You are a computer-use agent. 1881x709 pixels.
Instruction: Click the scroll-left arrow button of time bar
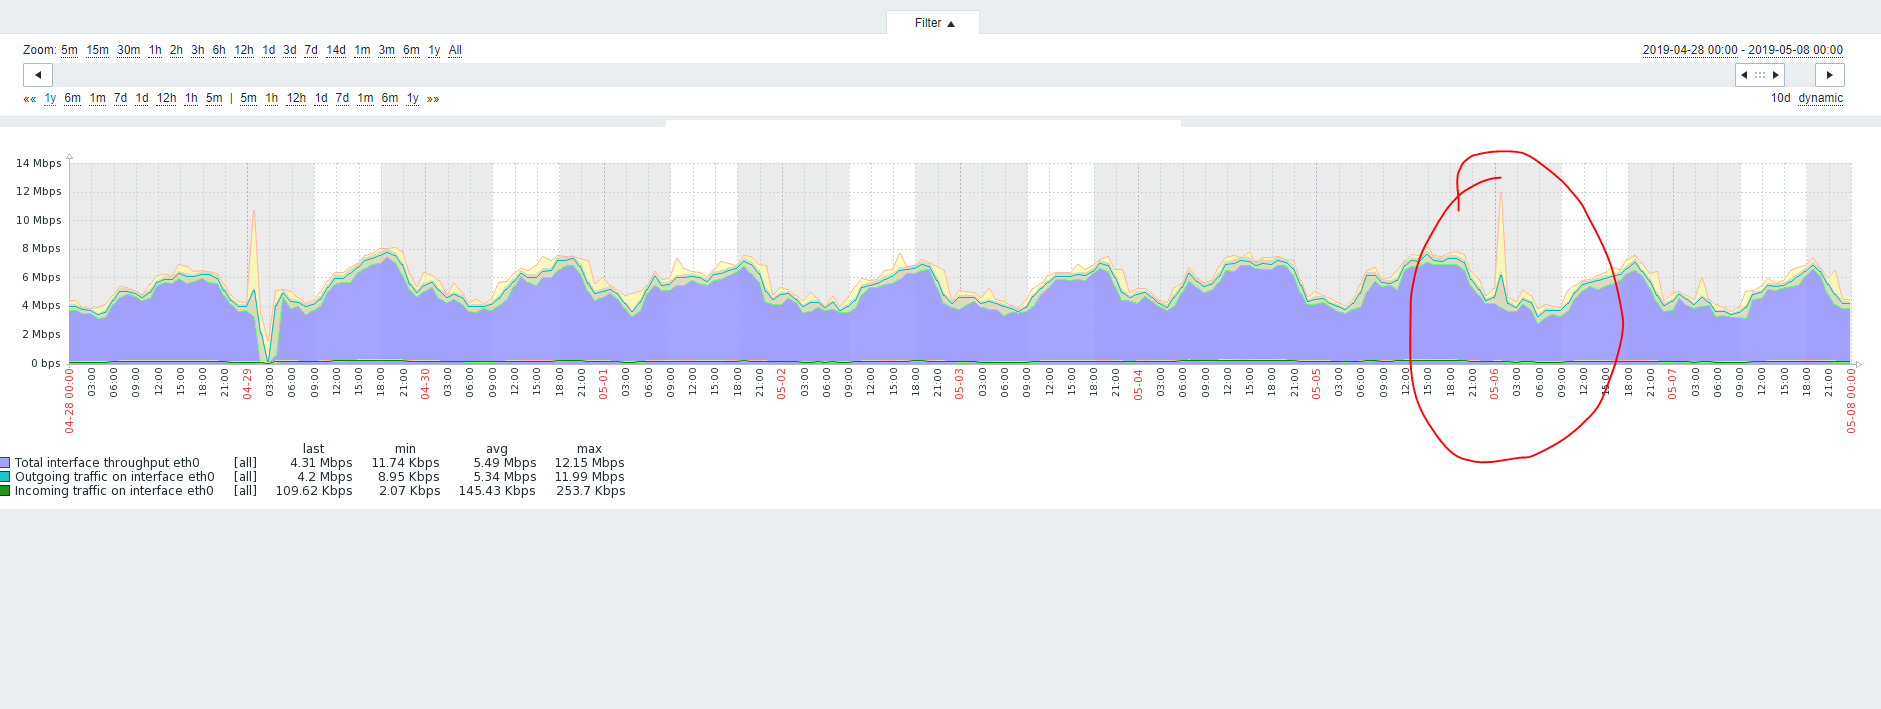click(38, 75)
